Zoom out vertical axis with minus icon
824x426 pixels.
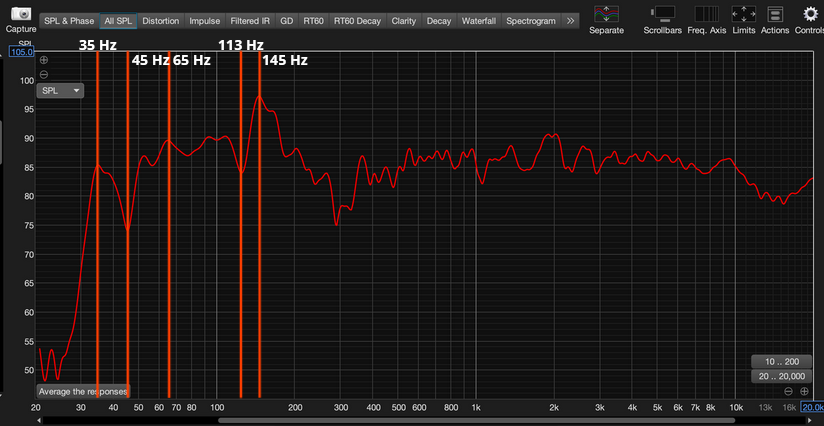(44, 74)
